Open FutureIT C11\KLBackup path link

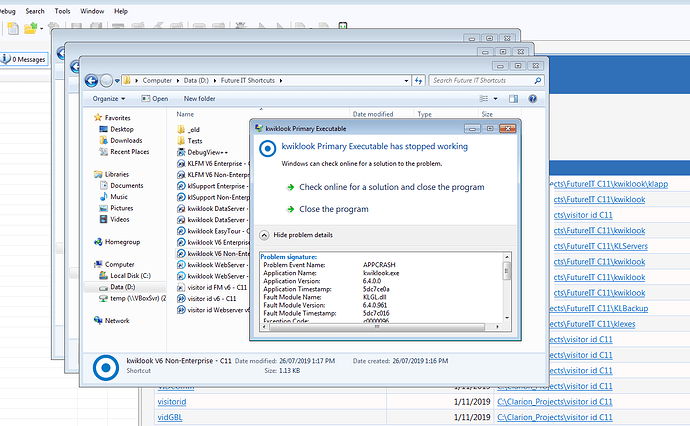599,308
